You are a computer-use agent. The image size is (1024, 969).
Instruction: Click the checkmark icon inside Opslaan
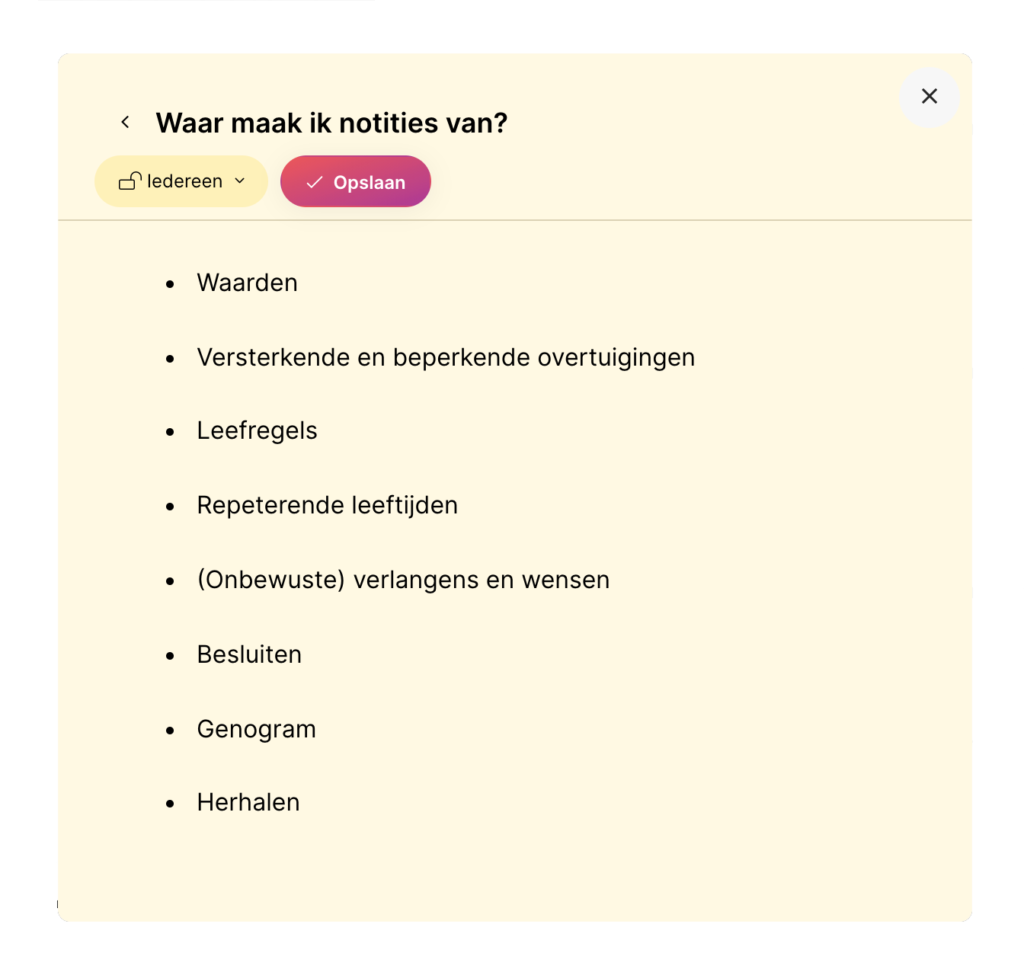coord(314,182)
